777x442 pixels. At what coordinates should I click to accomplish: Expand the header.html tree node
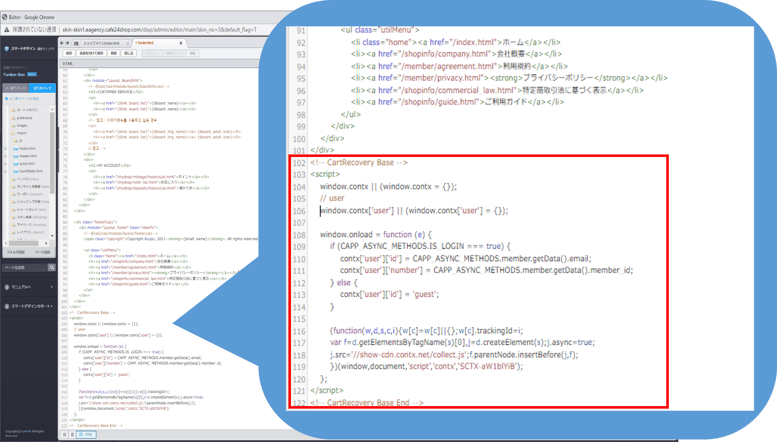tap(5, 156)
